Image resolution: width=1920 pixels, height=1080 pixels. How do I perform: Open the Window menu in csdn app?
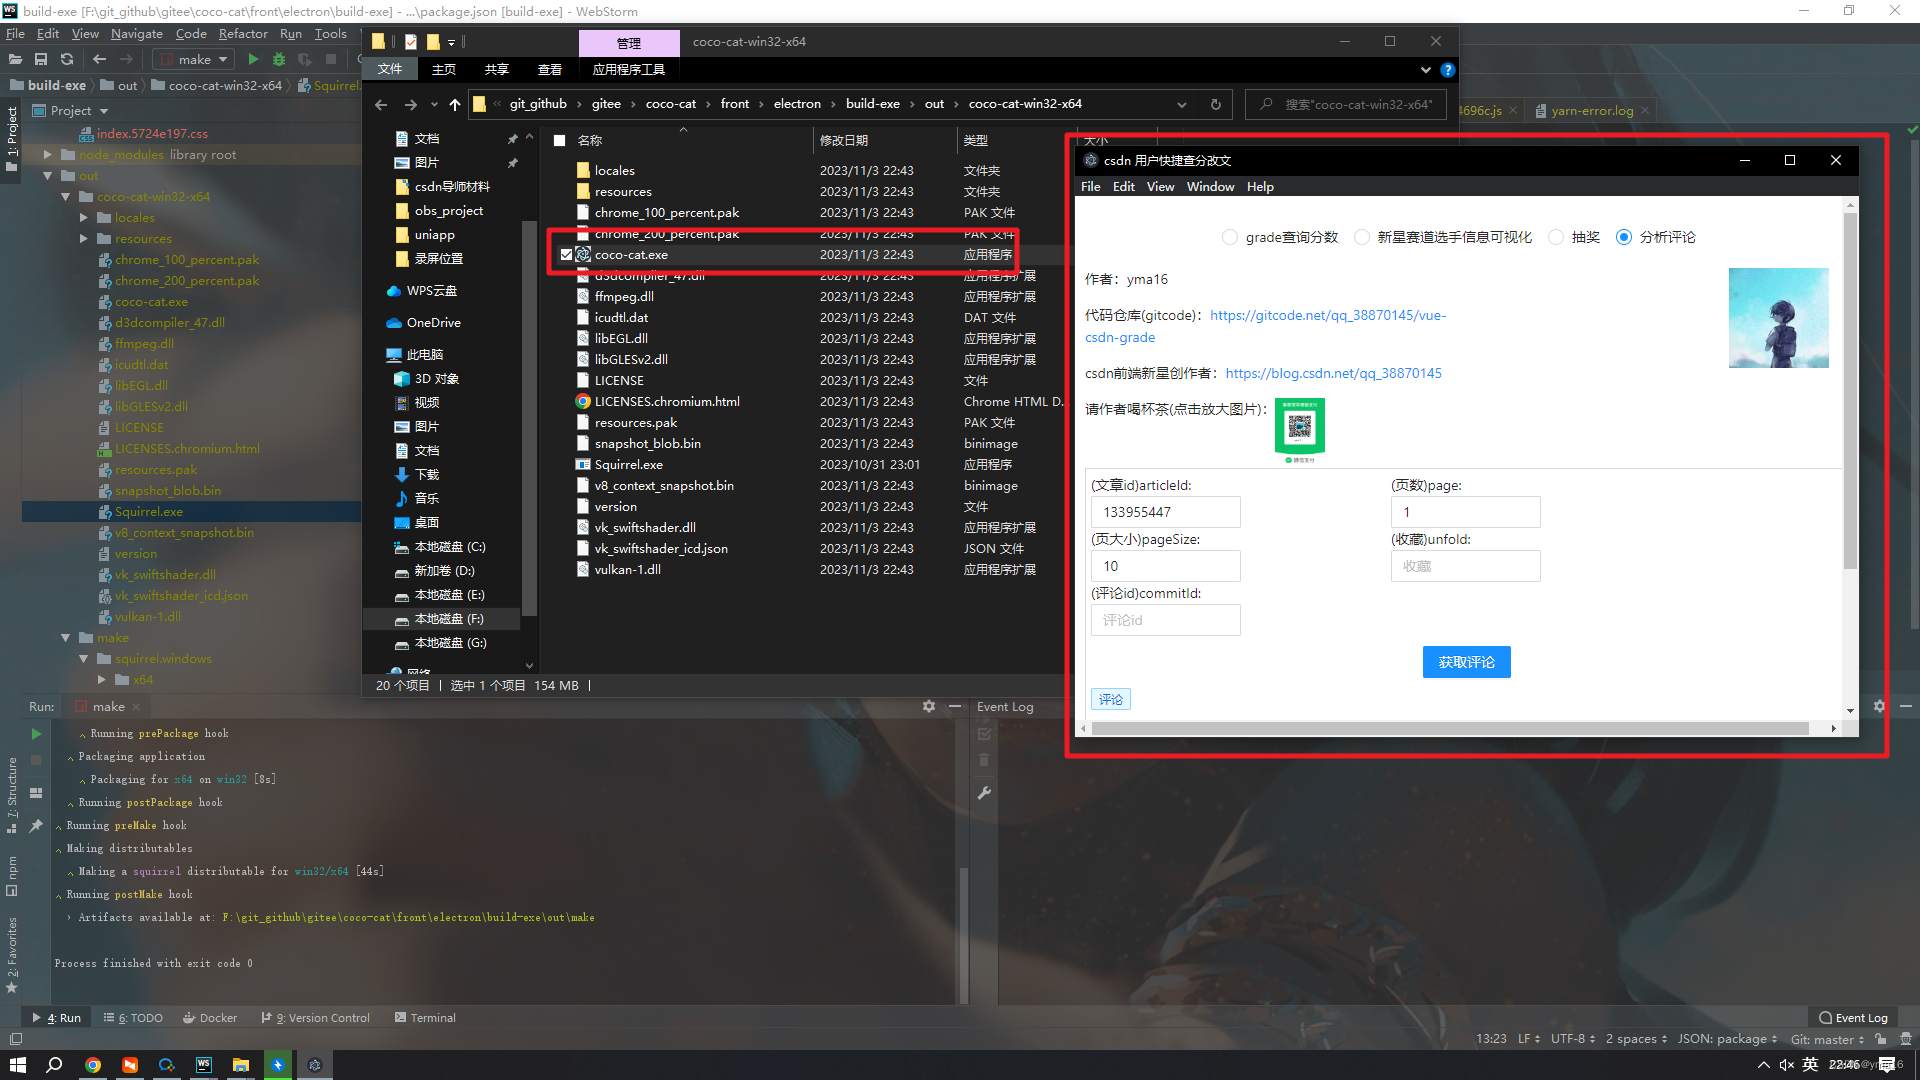tap(1209, 187)
